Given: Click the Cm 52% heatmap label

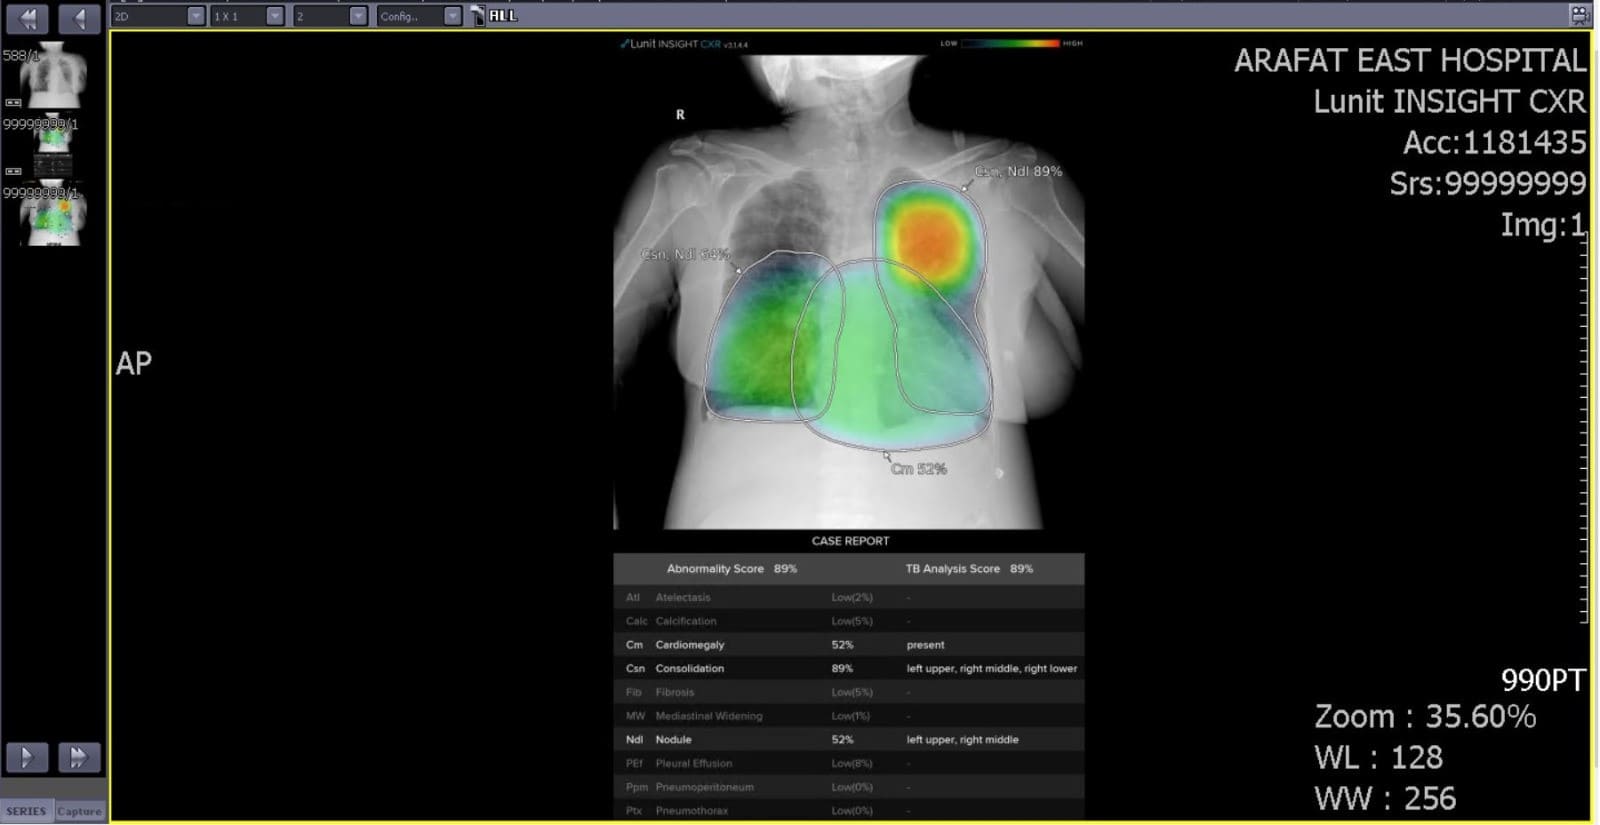Looking at the screenshot, I should pyautogui.click(x=918, y=468).
